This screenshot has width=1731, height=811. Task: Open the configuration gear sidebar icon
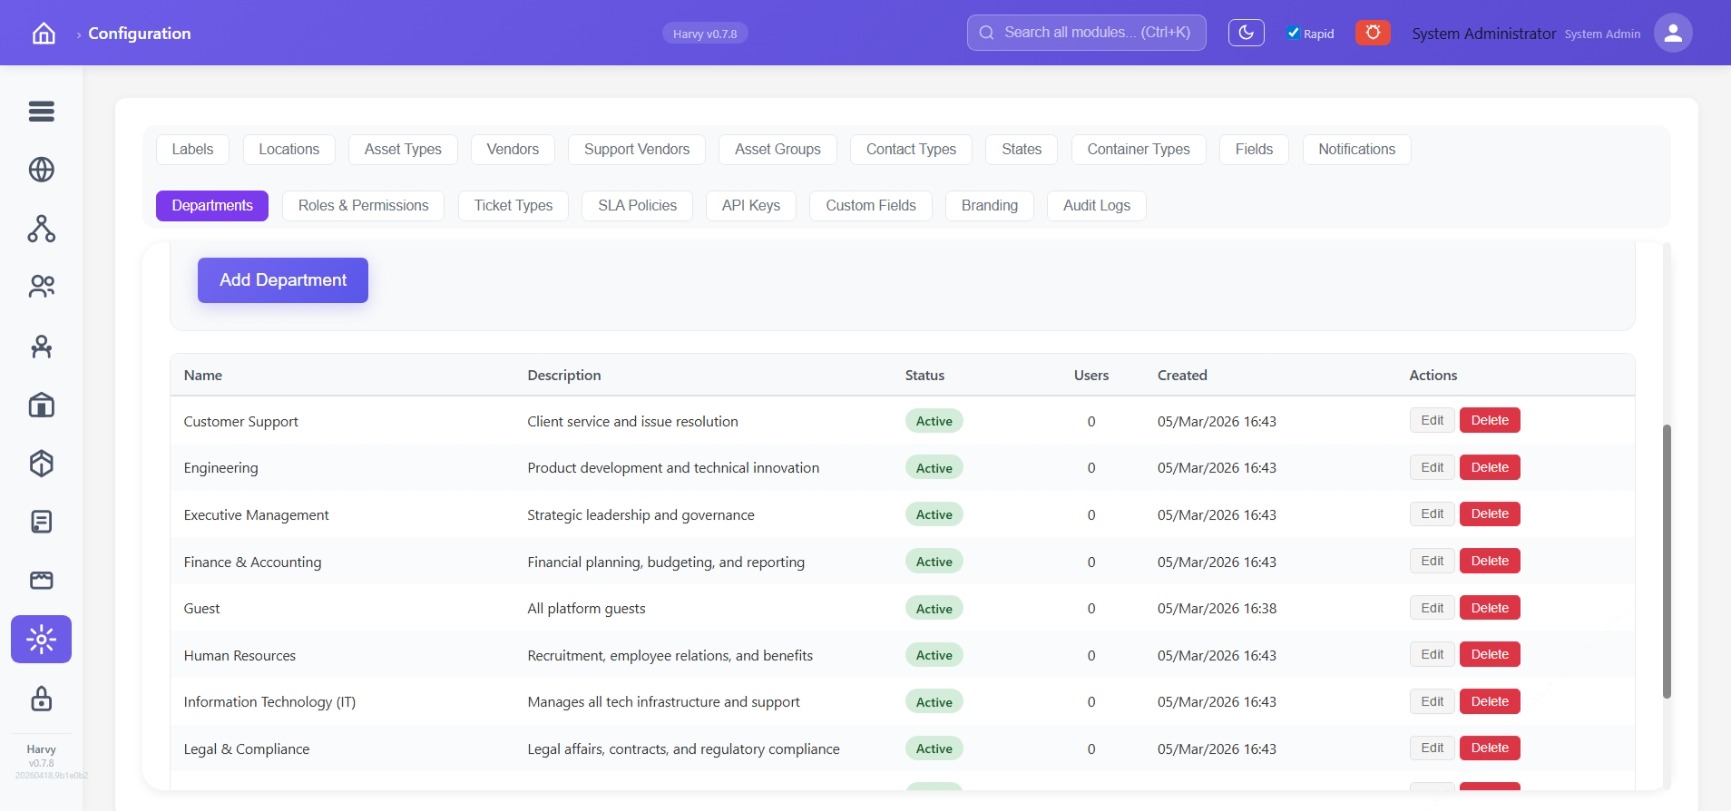point(41,639)
